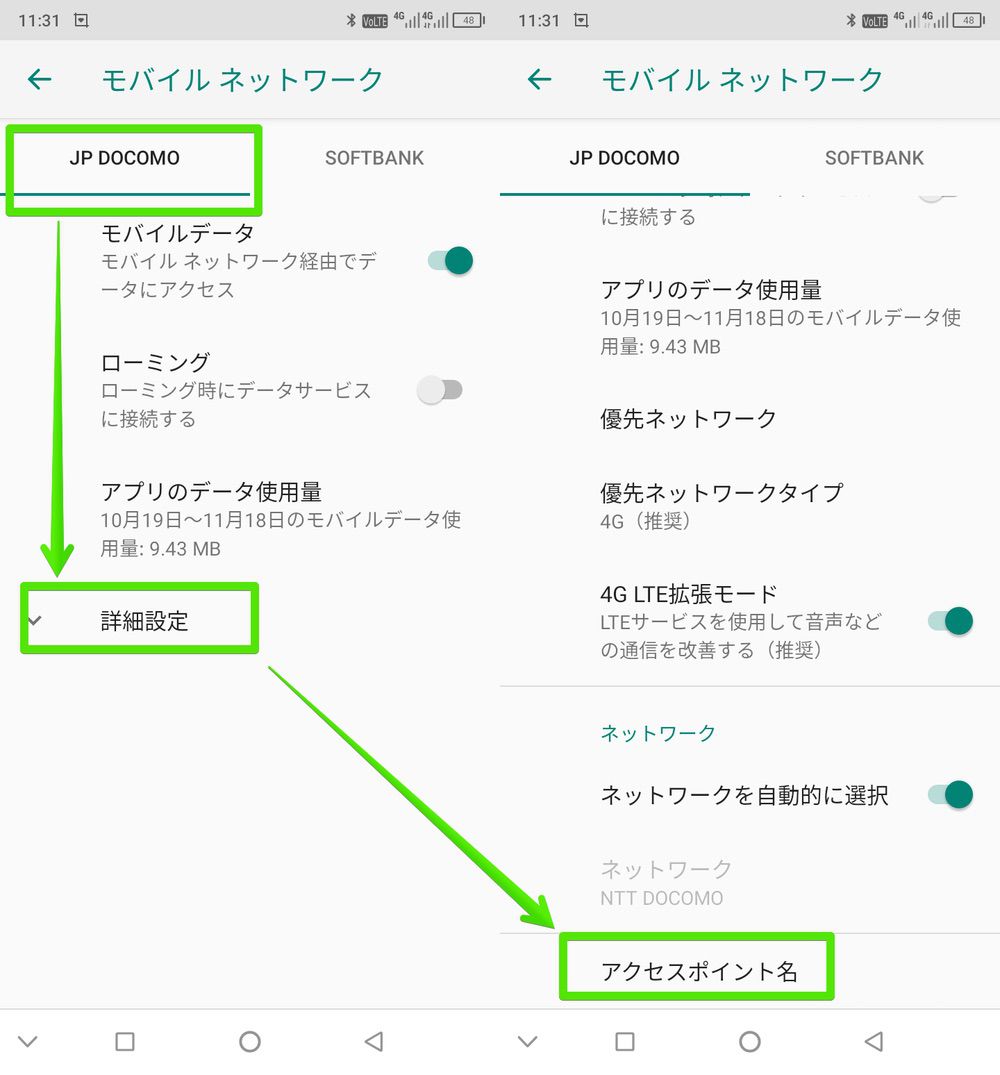Tap the notification icon in the status bar
This screenshot has height=1075, width=1000.
80,18
